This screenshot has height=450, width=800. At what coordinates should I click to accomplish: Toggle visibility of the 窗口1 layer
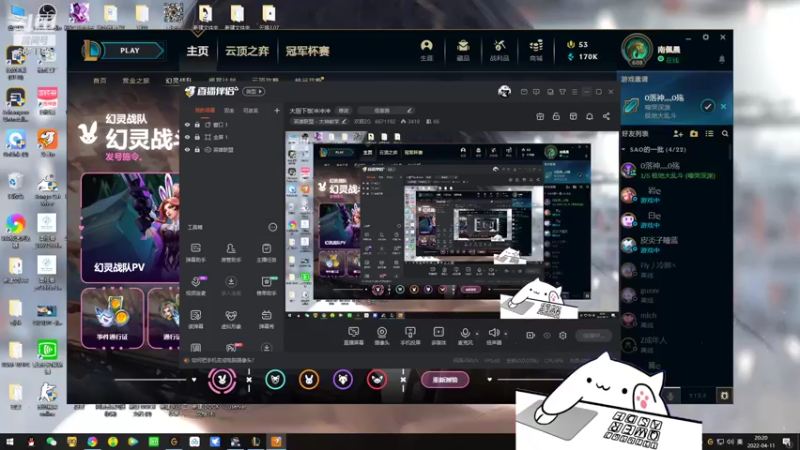click(x=187, y=124)
